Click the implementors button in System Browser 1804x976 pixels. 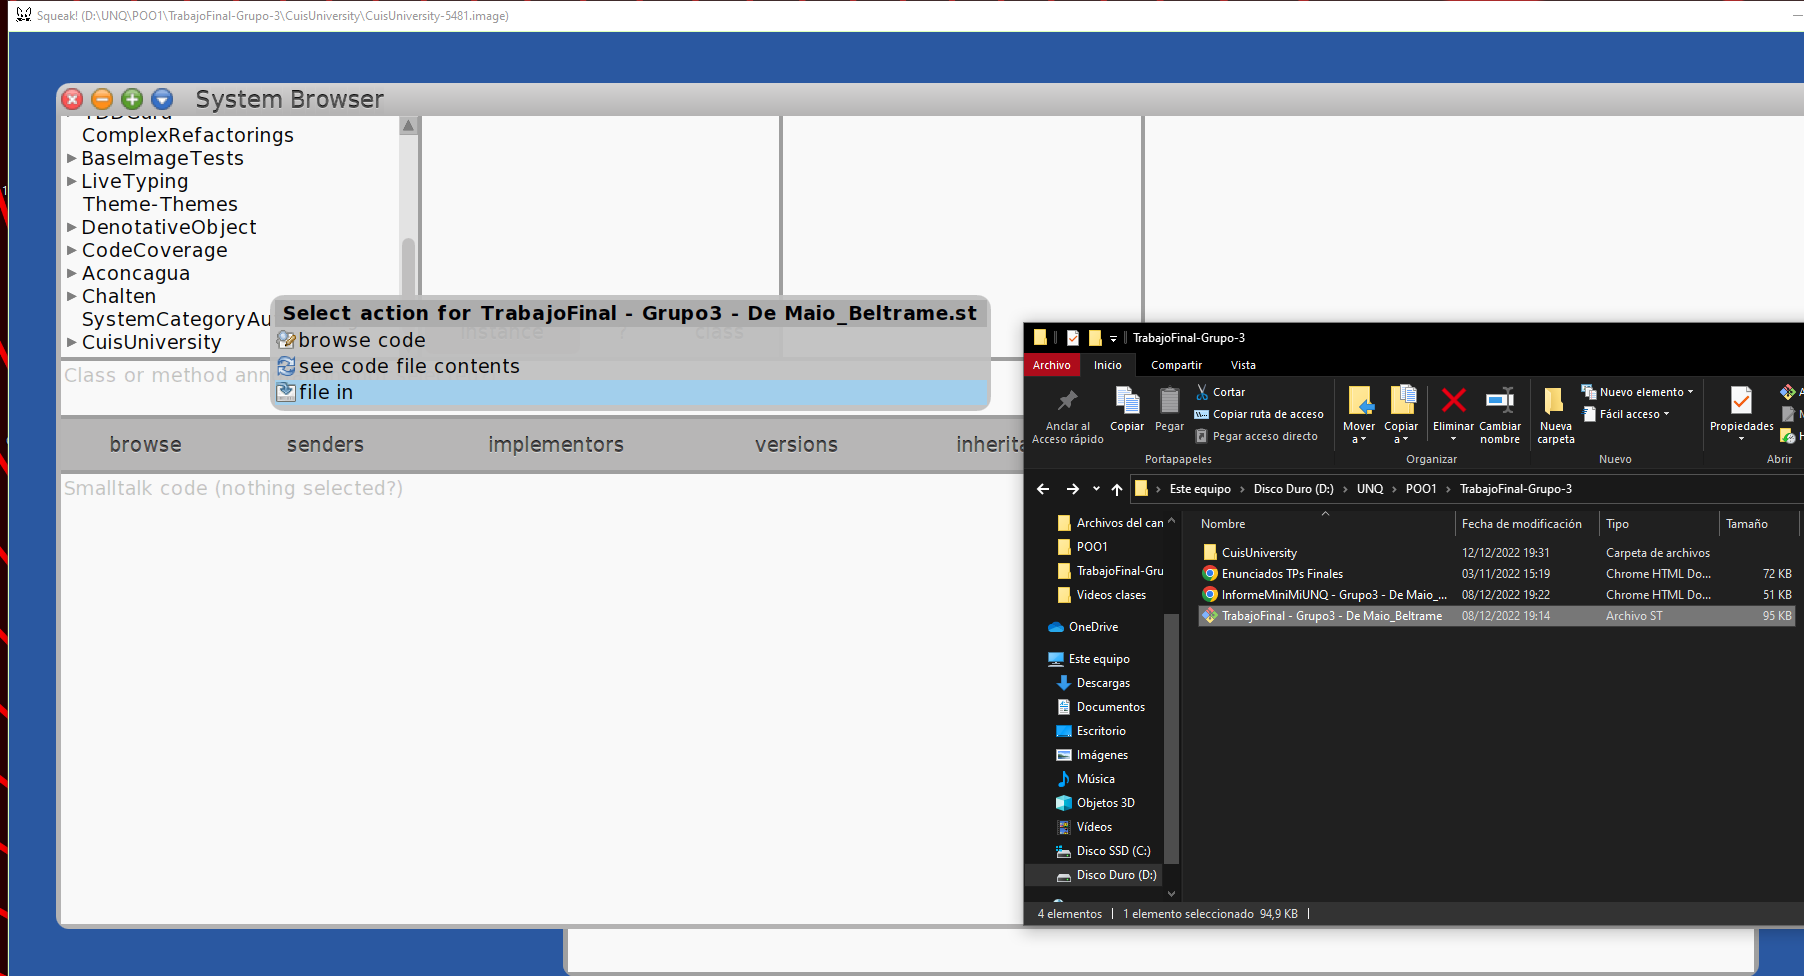[556, 444]
